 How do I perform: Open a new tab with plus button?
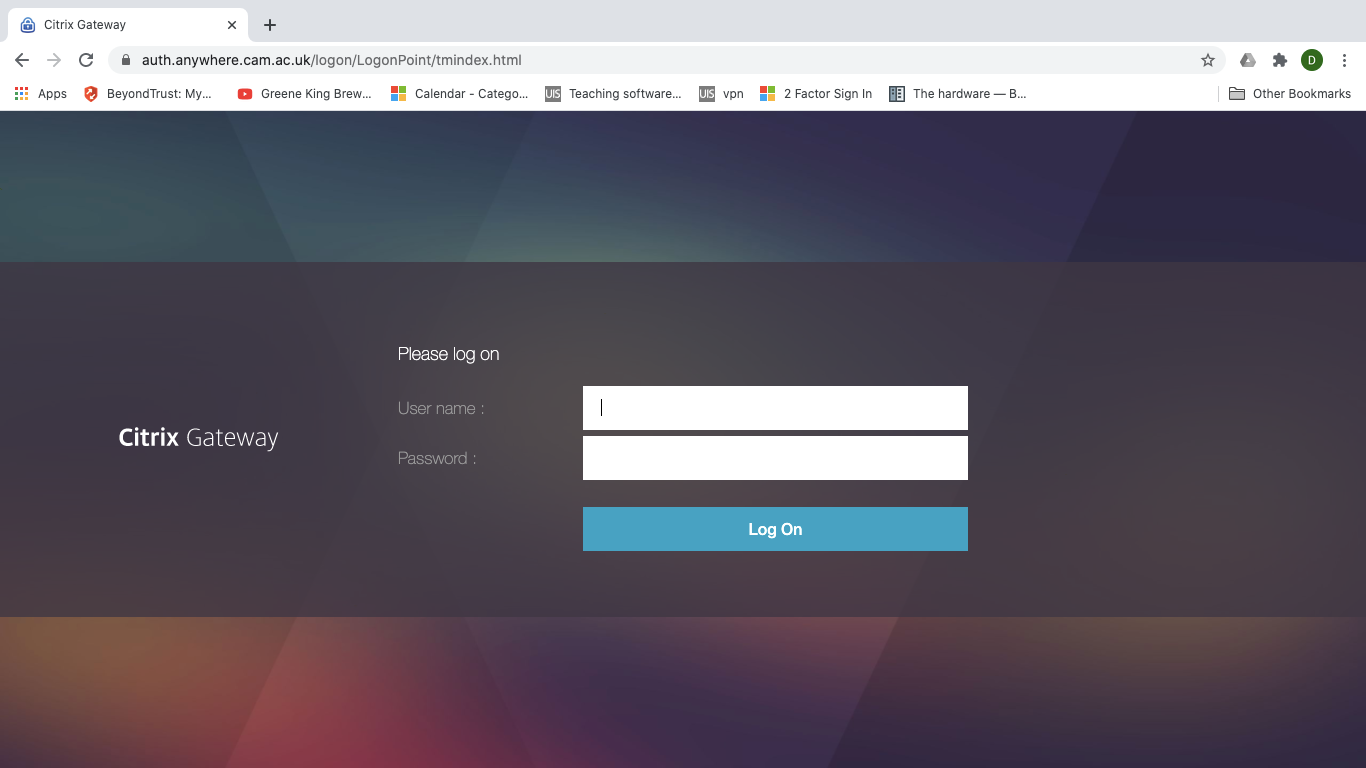coord(270,25)
